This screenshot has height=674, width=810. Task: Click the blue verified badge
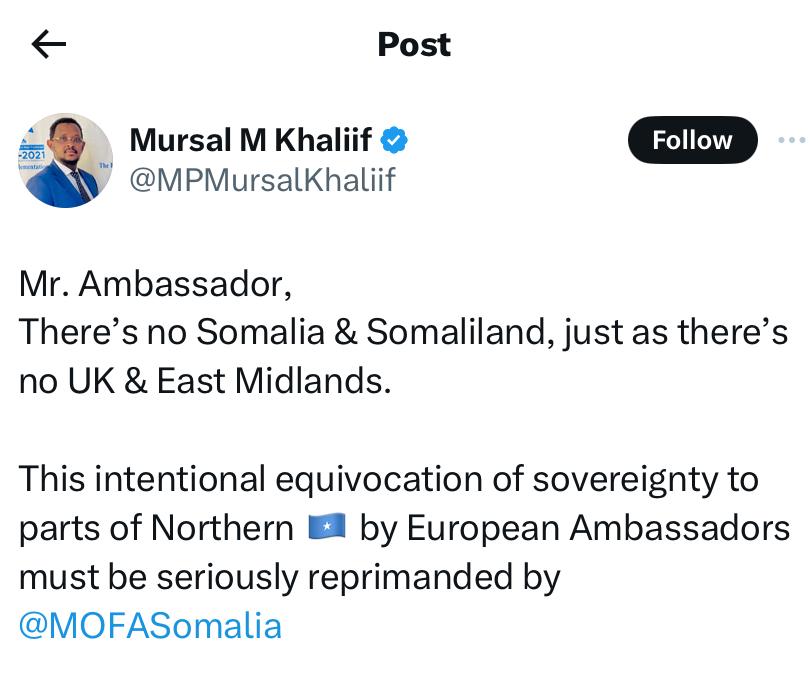pos(395,140)
